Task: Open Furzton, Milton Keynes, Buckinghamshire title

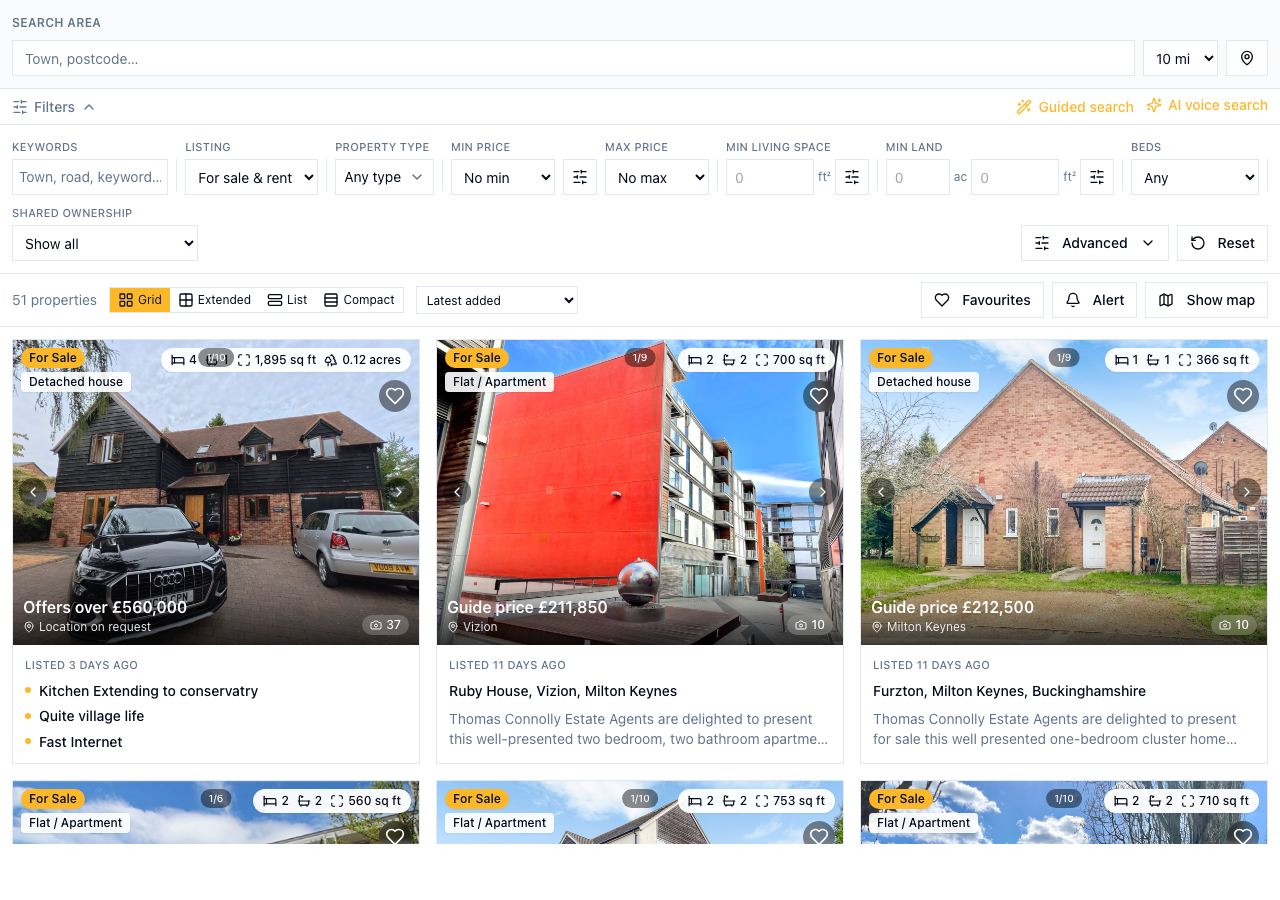Action: pyautogui.click(x=1009, y=691)
